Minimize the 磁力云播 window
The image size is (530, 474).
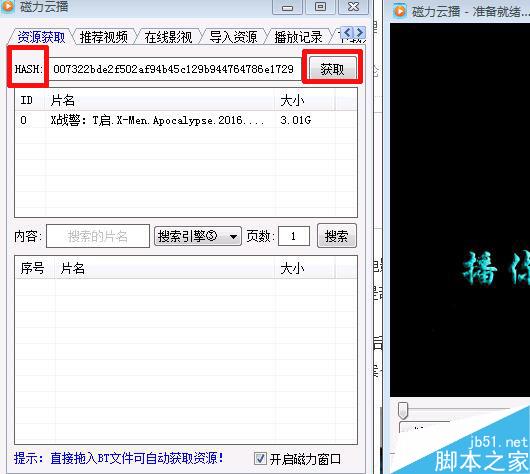pos(287,7)
